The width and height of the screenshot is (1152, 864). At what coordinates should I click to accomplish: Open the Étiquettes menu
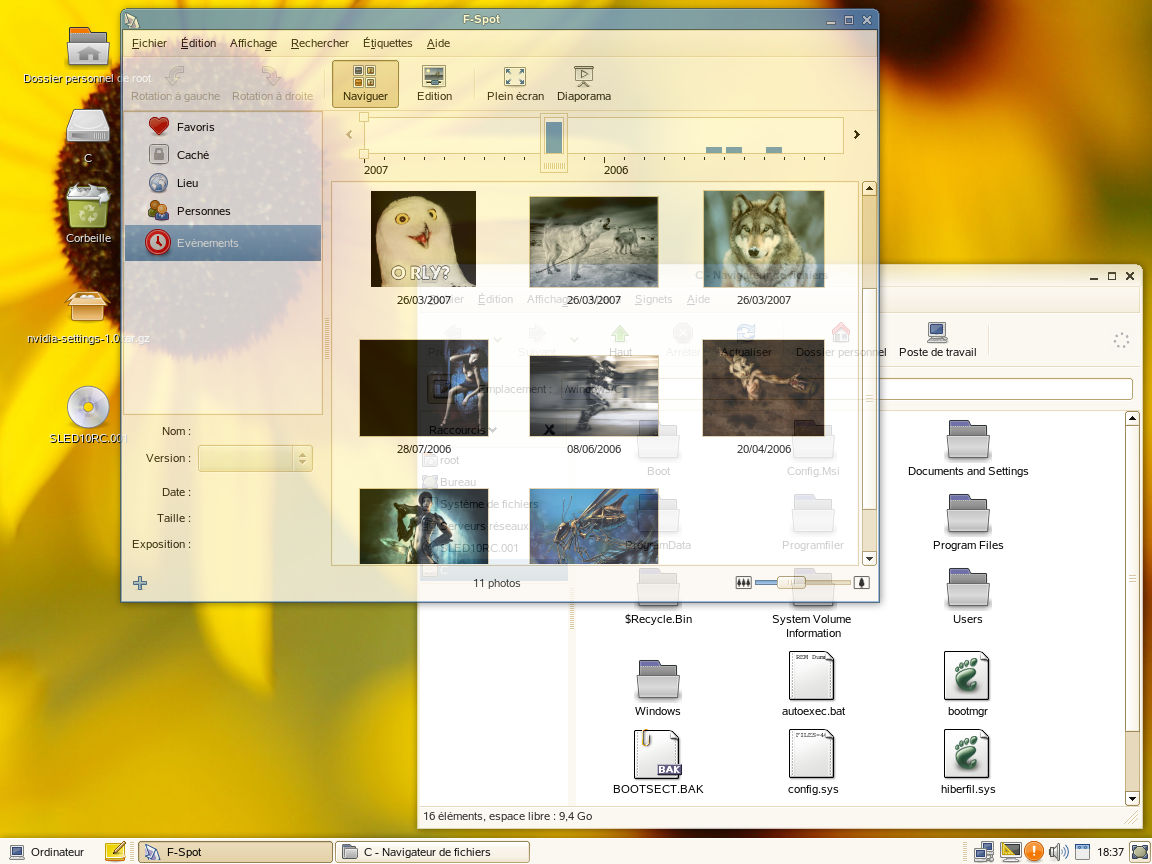tap(387, 43)
